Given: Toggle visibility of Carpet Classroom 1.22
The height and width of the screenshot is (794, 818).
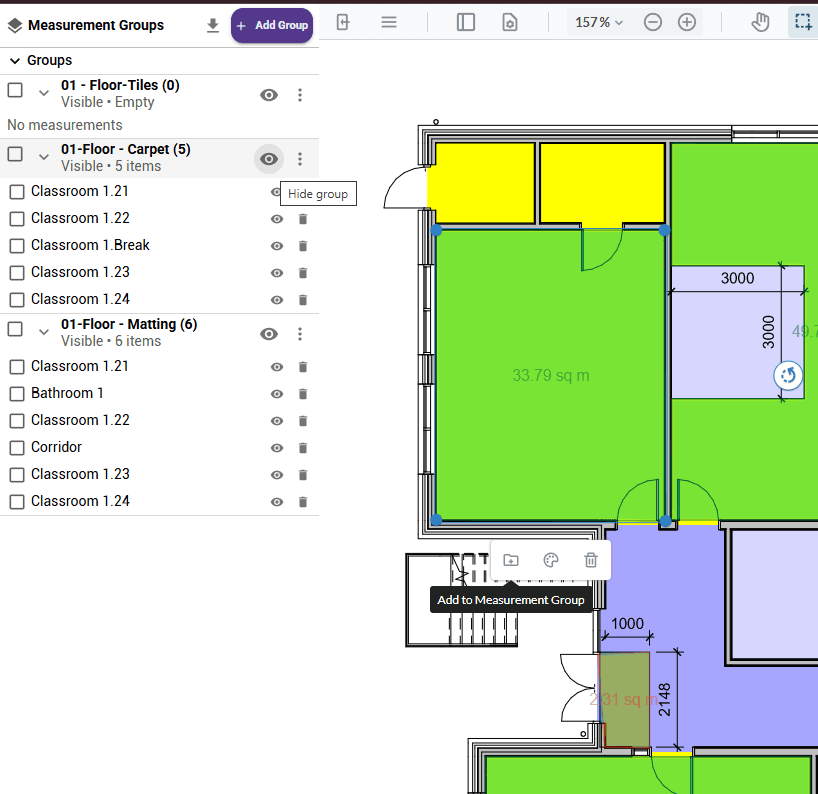Looking at the screenshot, I should (277, 219).
